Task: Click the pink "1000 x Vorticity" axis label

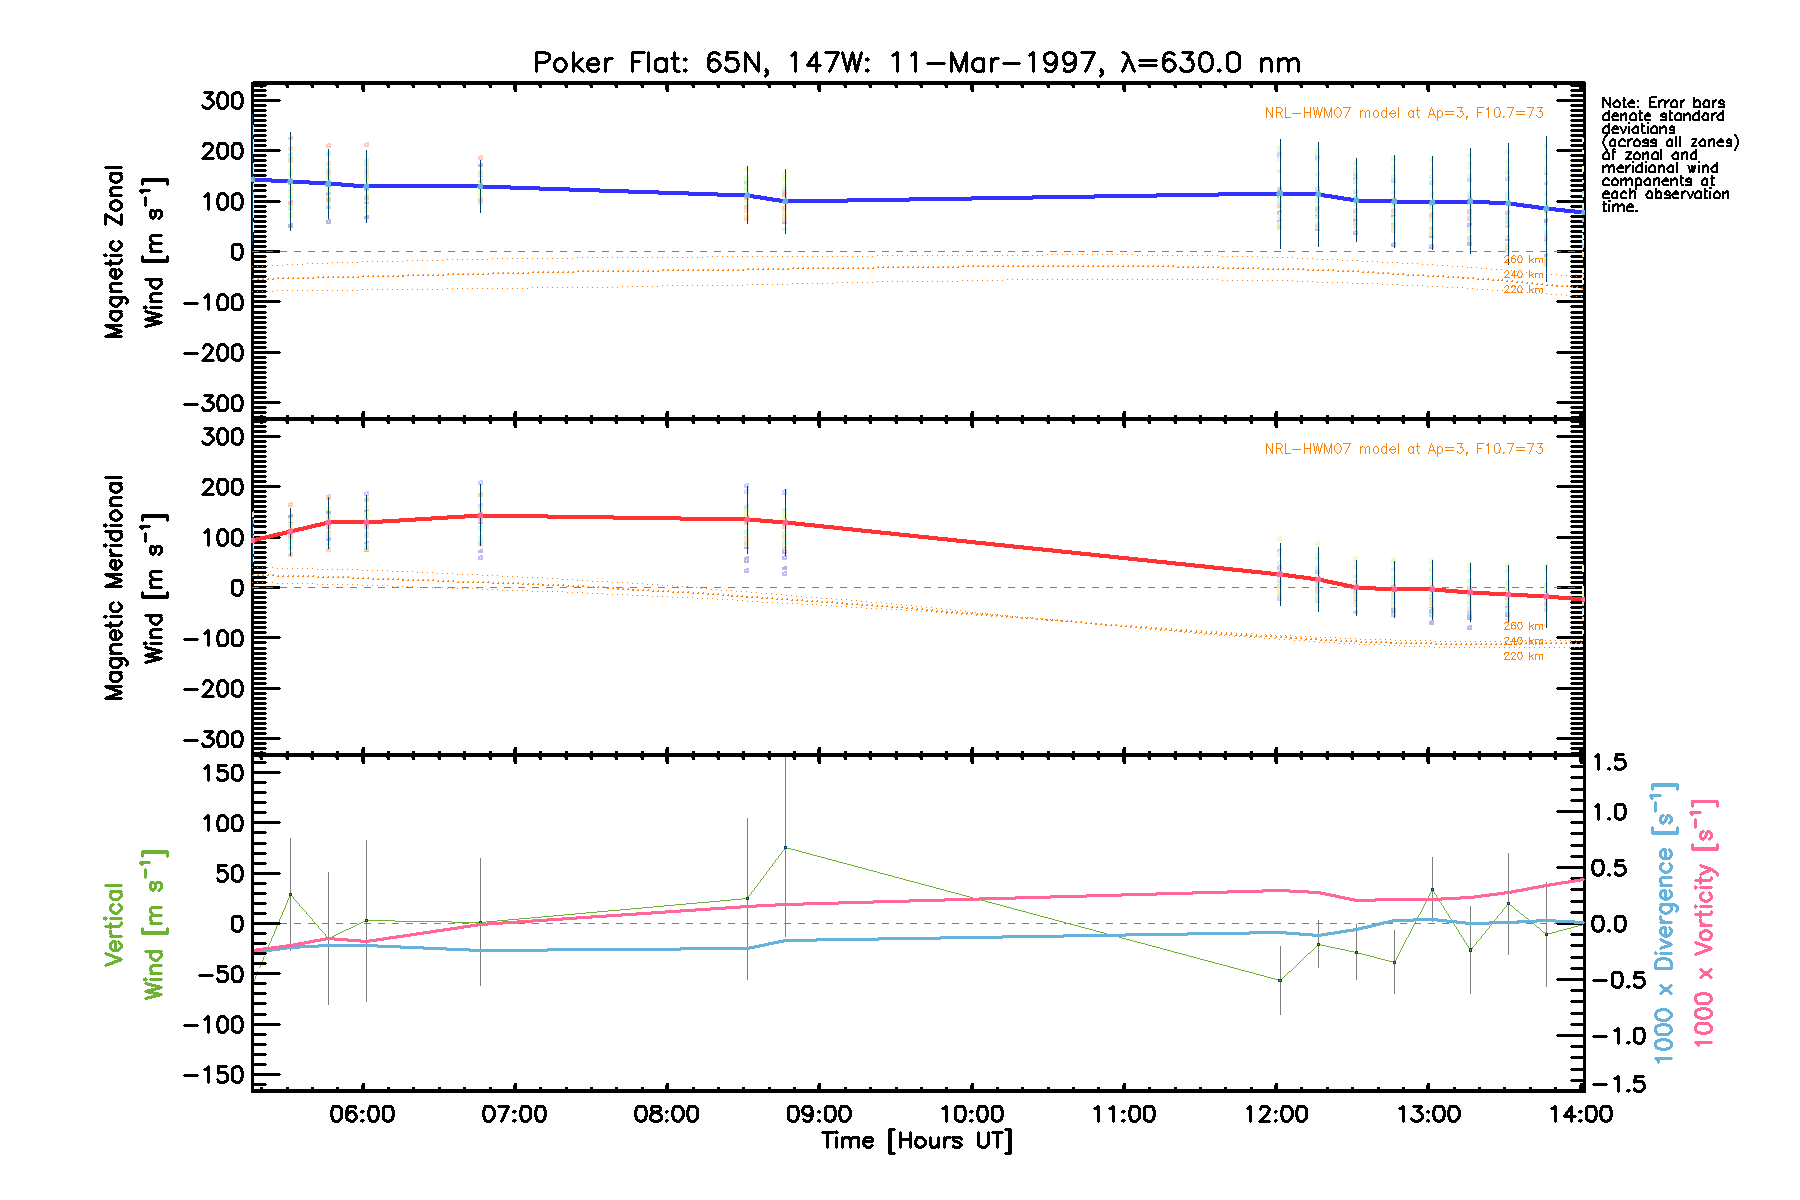Action: click(x=1703, y=922)
